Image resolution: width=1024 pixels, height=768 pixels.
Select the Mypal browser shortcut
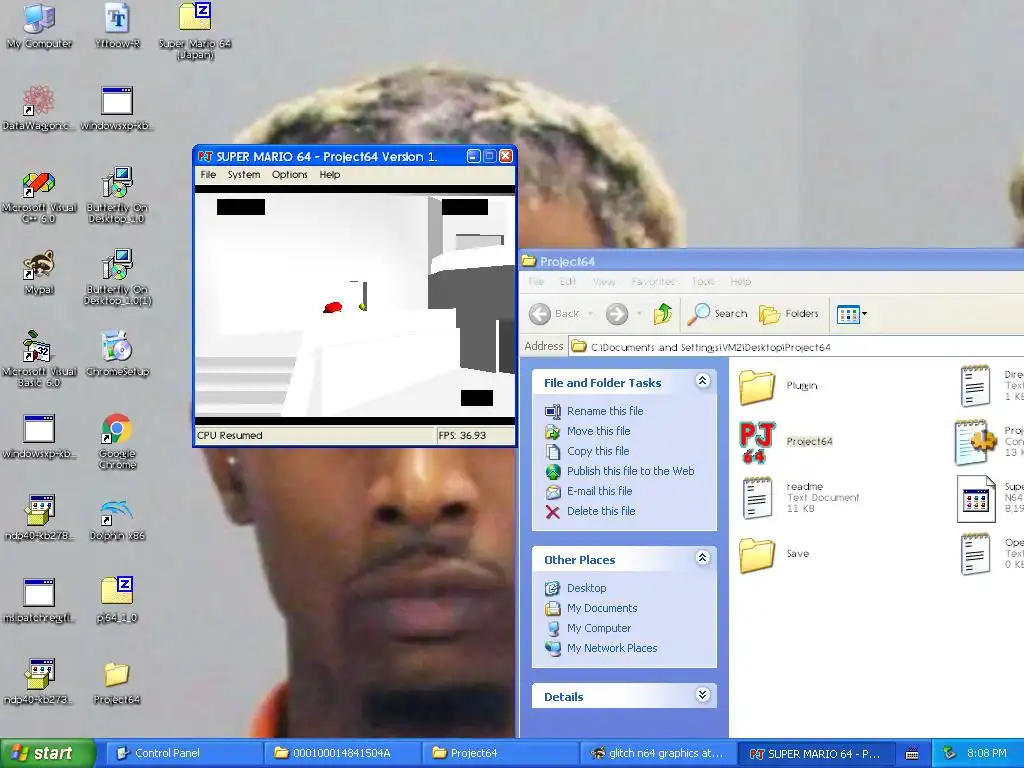(x=39, y=272)
